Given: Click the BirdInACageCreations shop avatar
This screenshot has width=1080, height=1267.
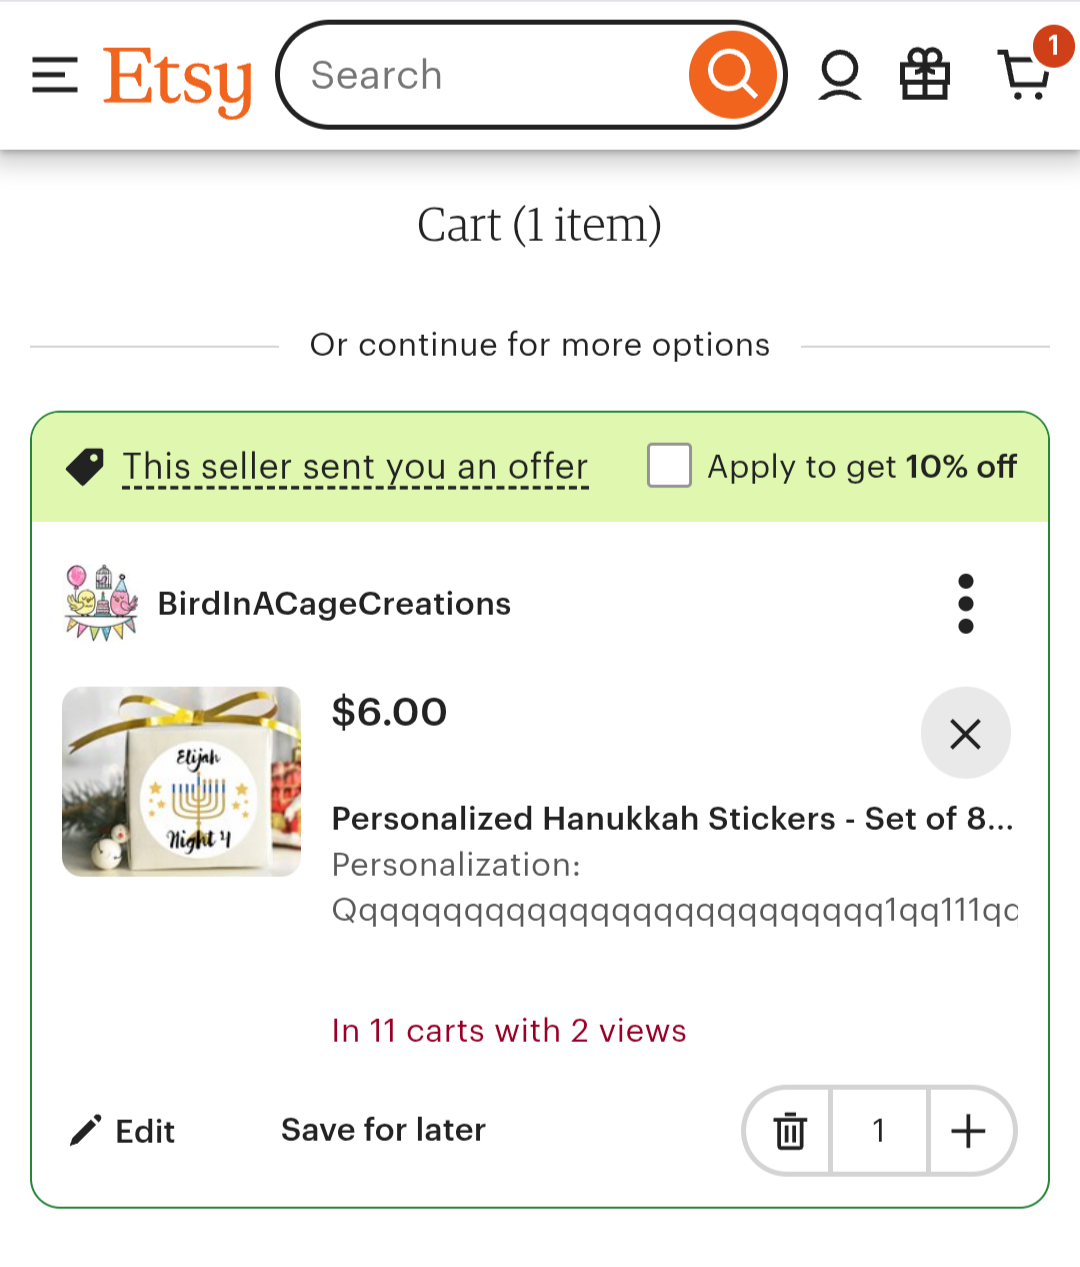Looking at the screenshot, I should [101, 603].
